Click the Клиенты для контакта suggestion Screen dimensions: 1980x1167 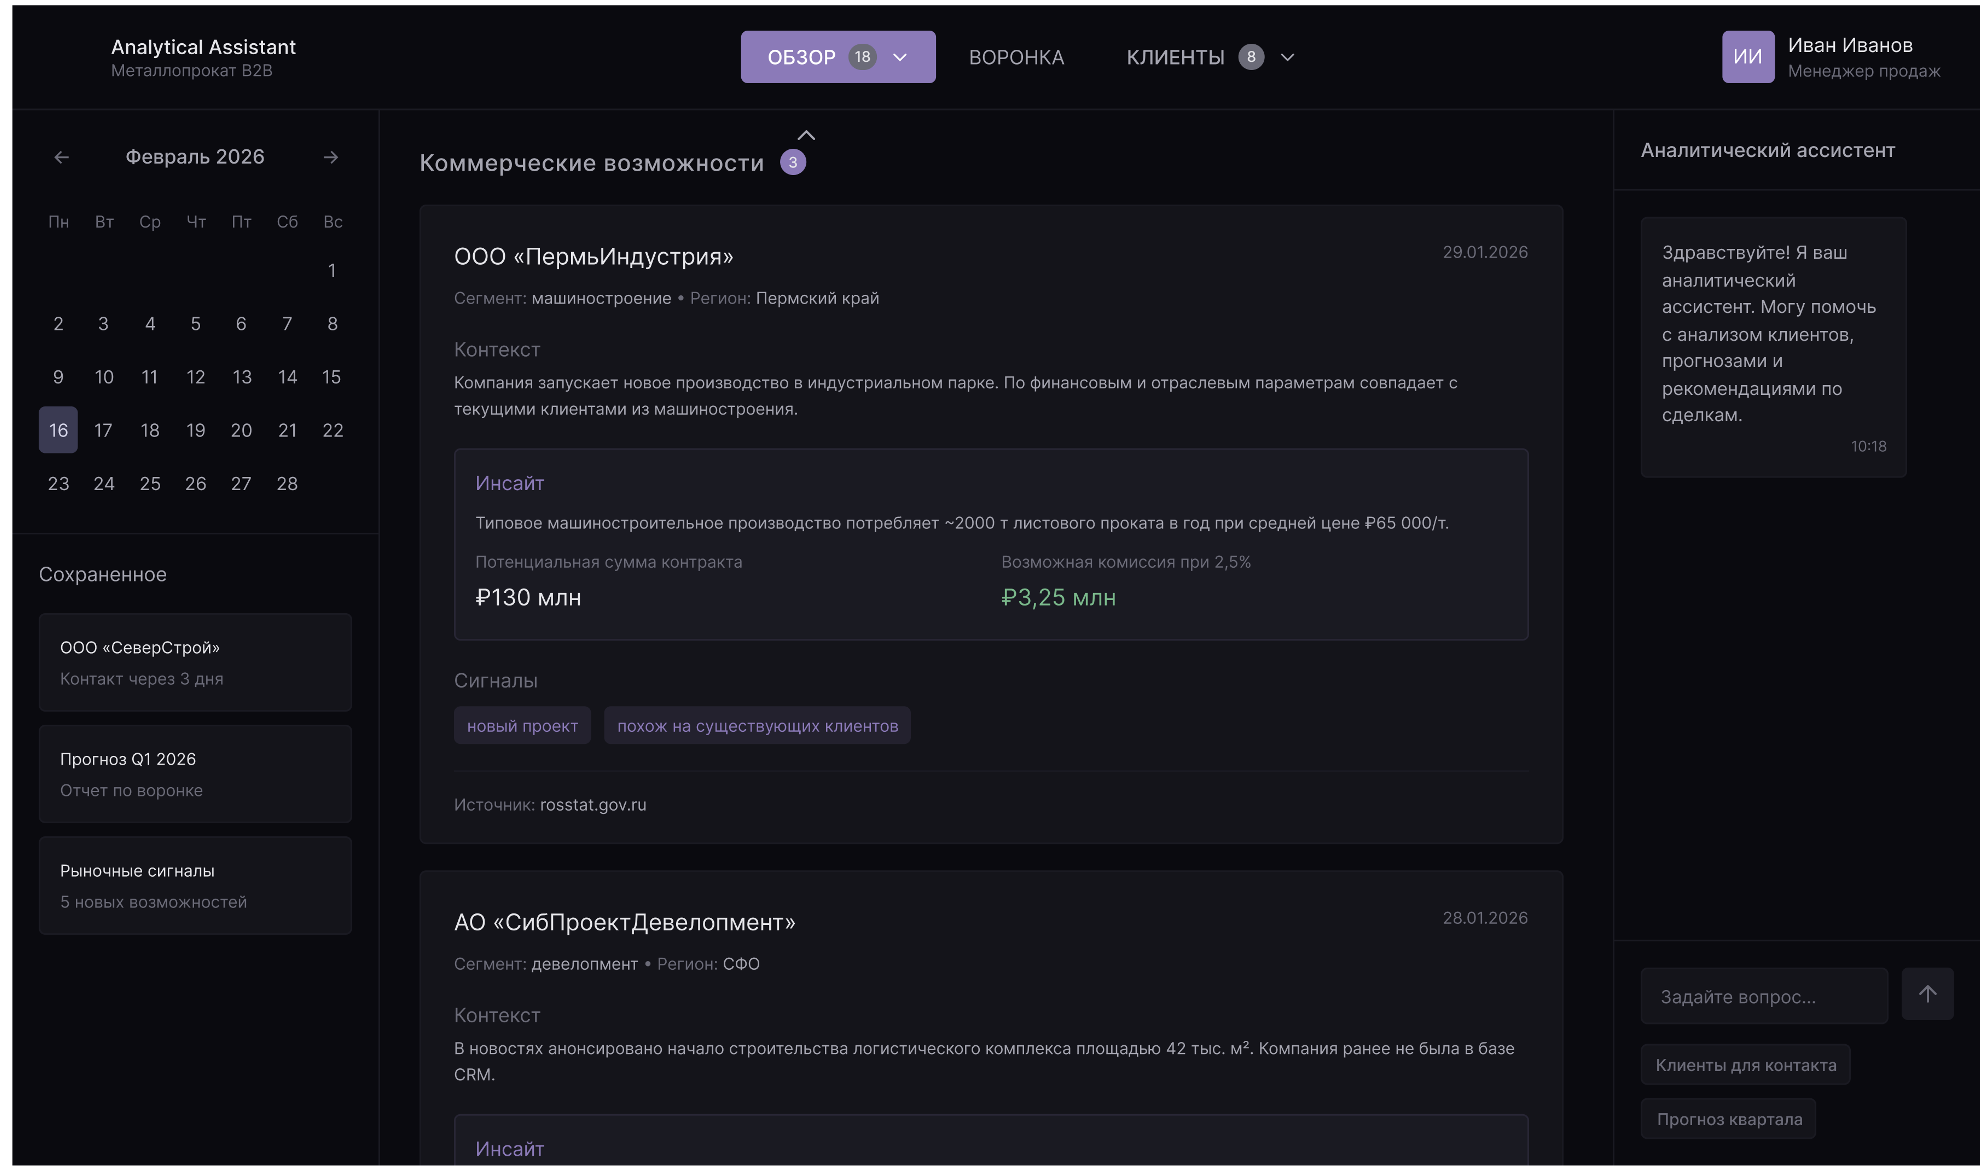click(1745, 1065)
